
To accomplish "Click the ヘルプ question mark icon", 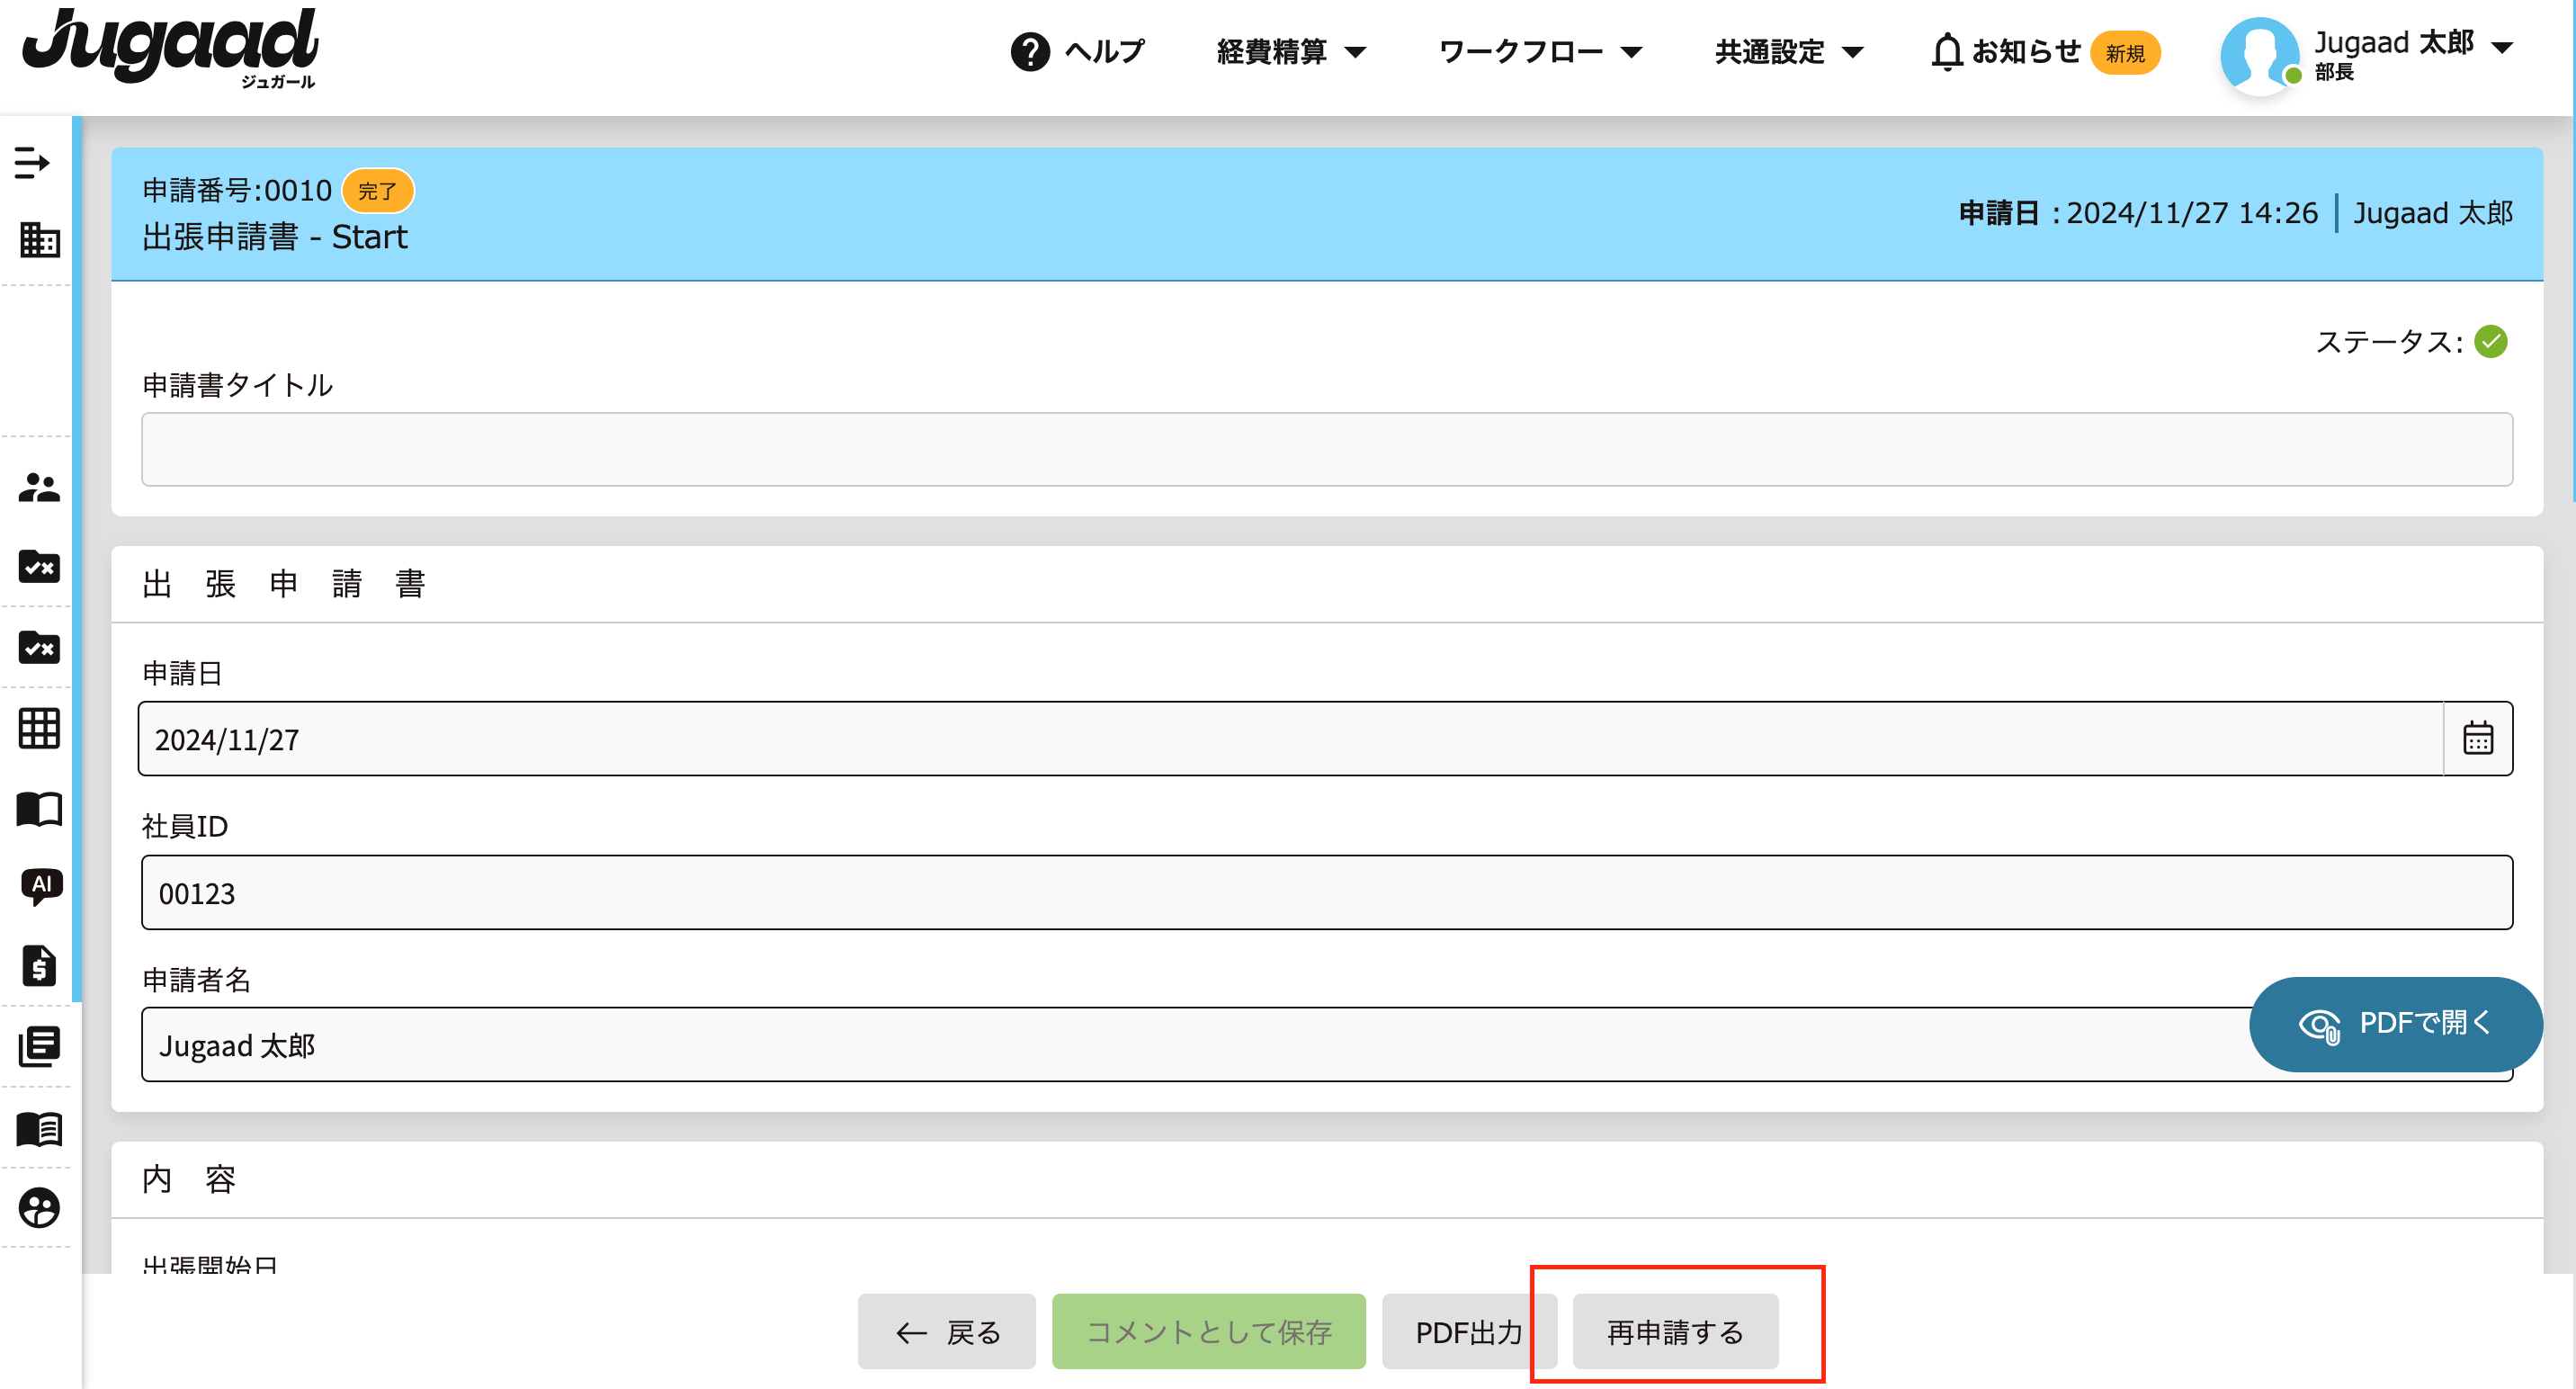I will (x=1030, y=52).
